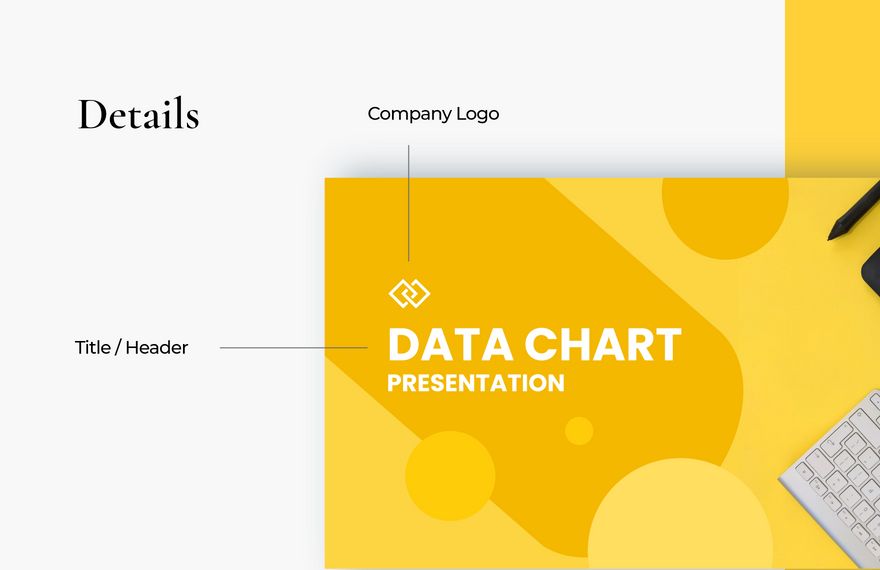Click the vertical callout line under Company Logo
This screenshot has height=570, width=880.
pyautogui.click(x=408, y=200)
